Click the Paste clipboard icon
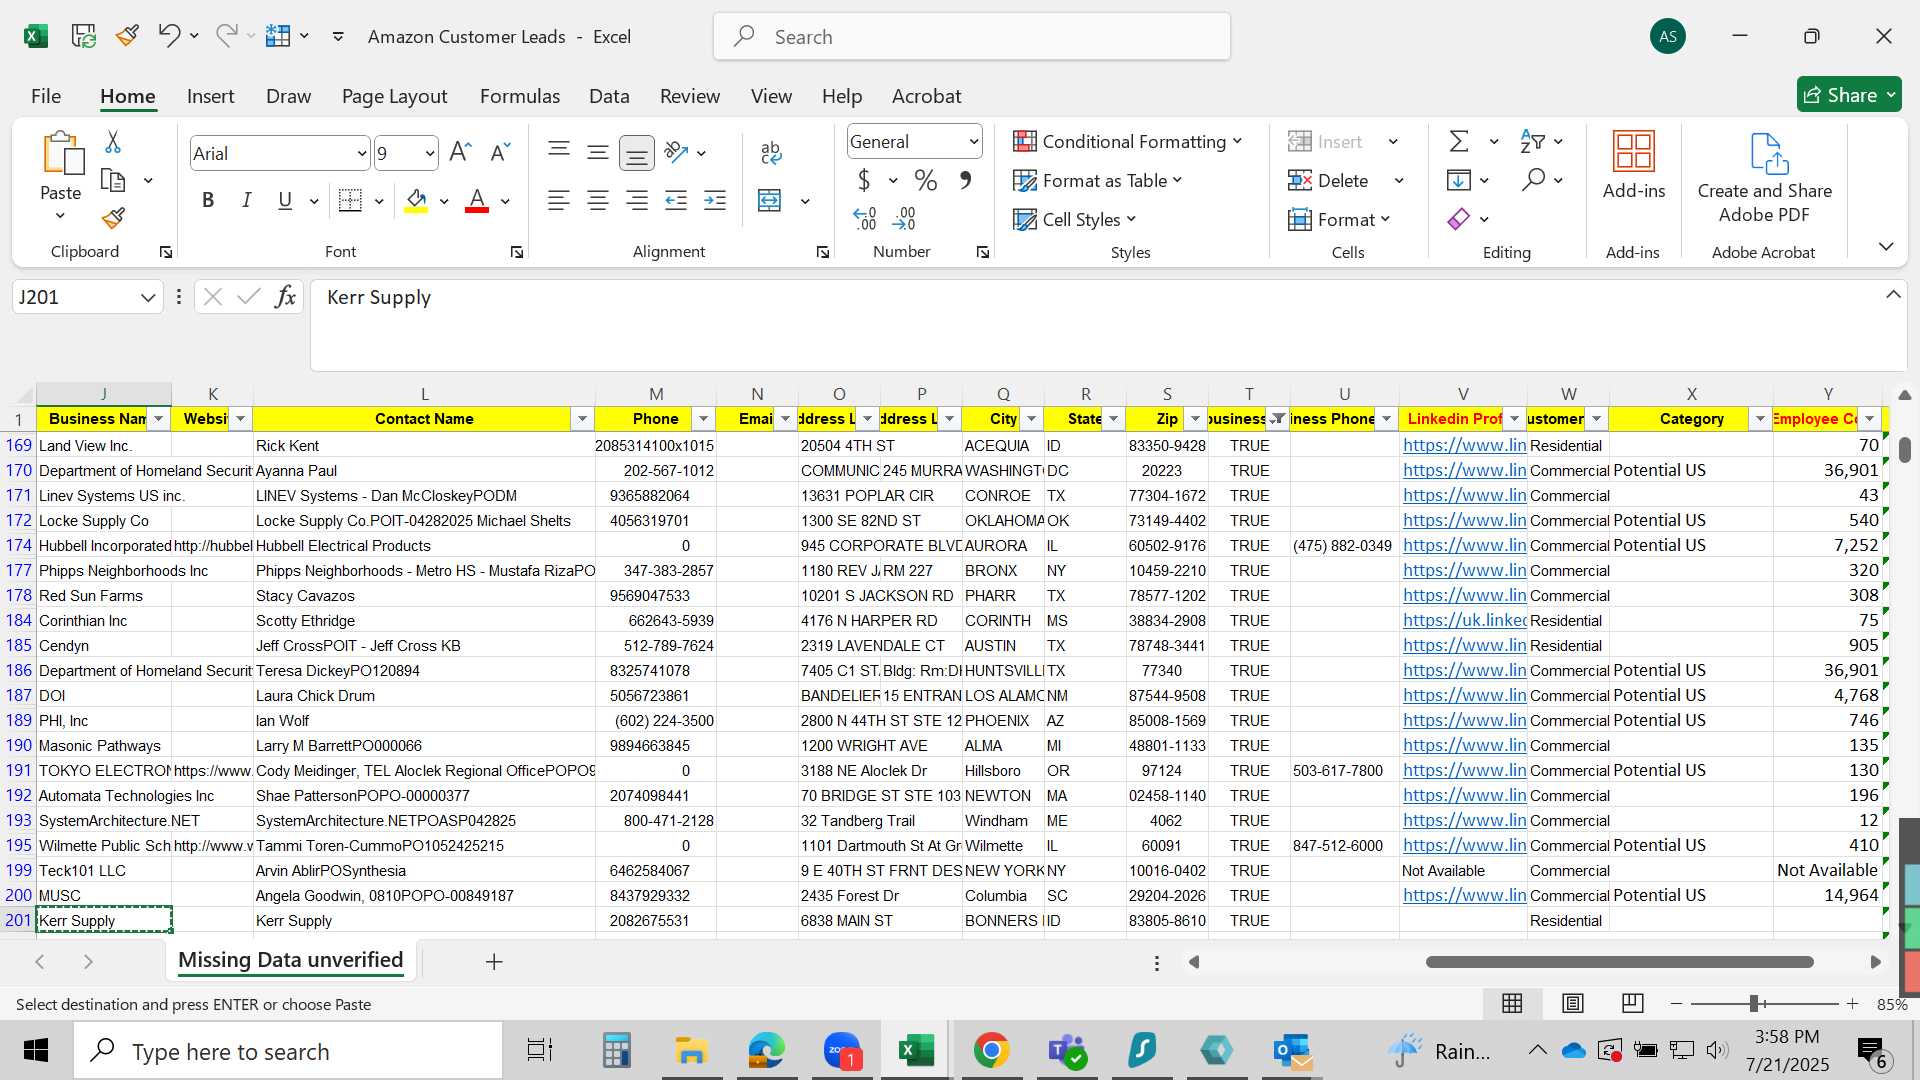This screenshot has height=1080, width=1920. (x=61, y=154)
